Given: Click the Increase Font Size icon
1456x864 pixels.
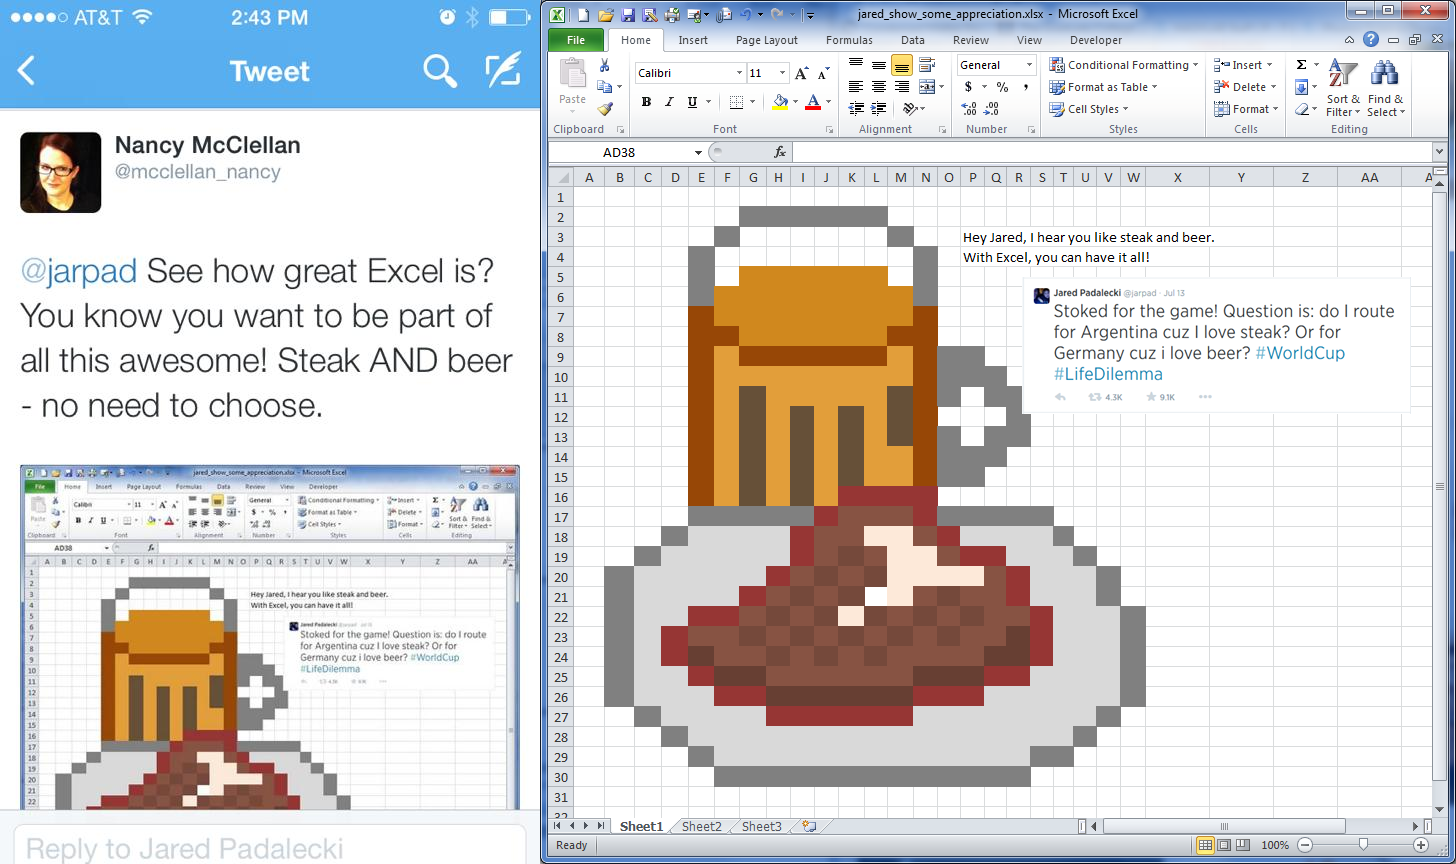Looking at the screenshot, I should point(802,73).
